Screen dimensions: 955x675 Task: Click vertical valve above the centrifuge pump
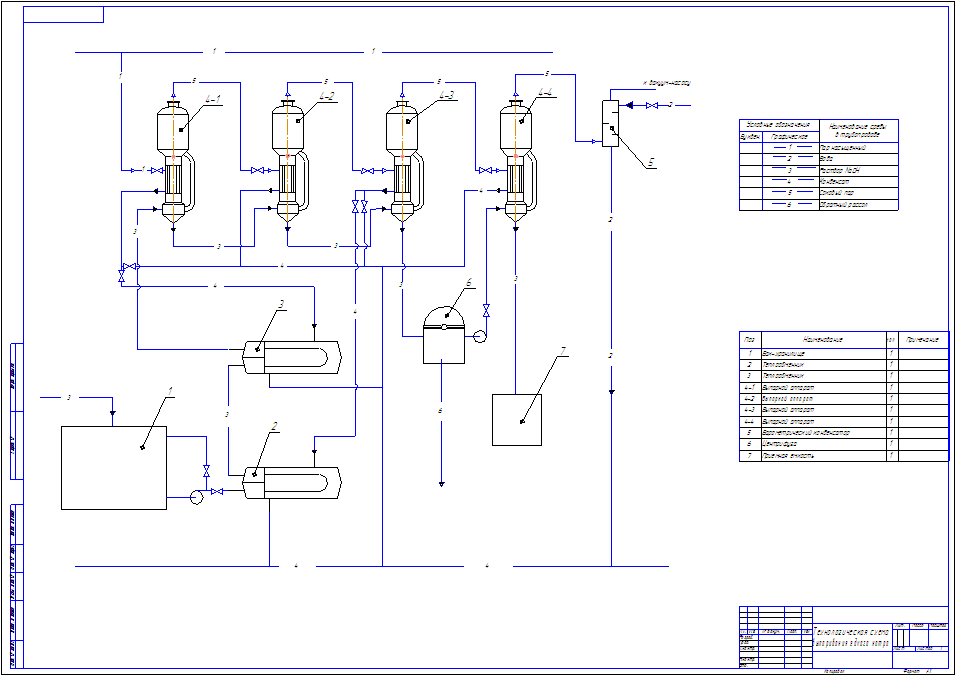(486, 311)
